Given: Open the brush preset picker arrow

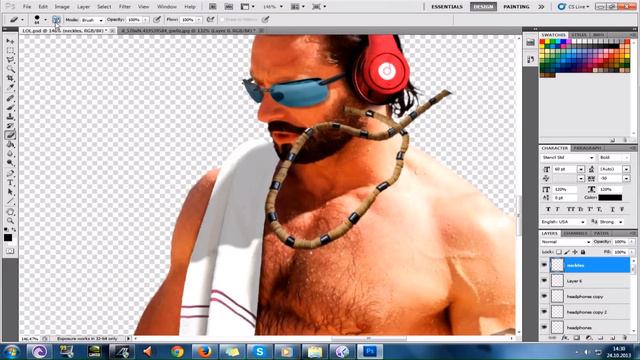Looking at the screenshot, I should 45,20.
